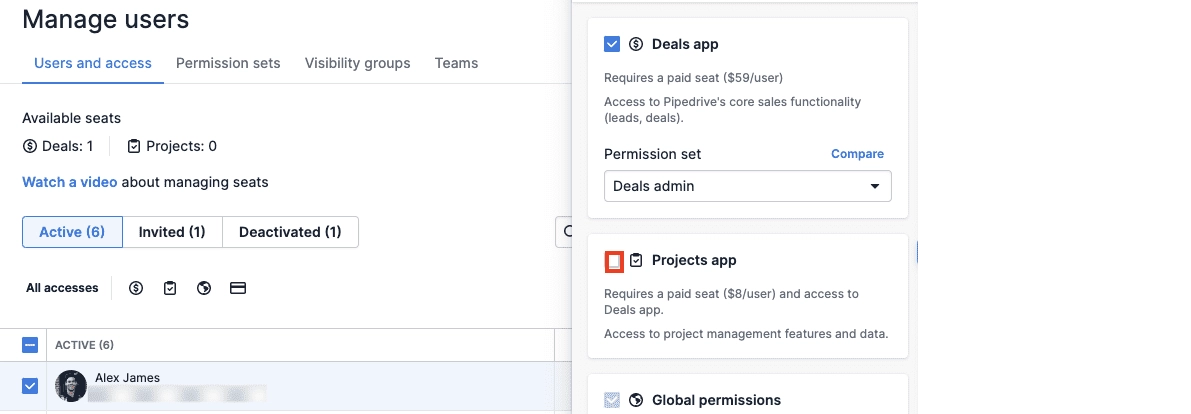Open the Permission sets tab

coord(228,64)
